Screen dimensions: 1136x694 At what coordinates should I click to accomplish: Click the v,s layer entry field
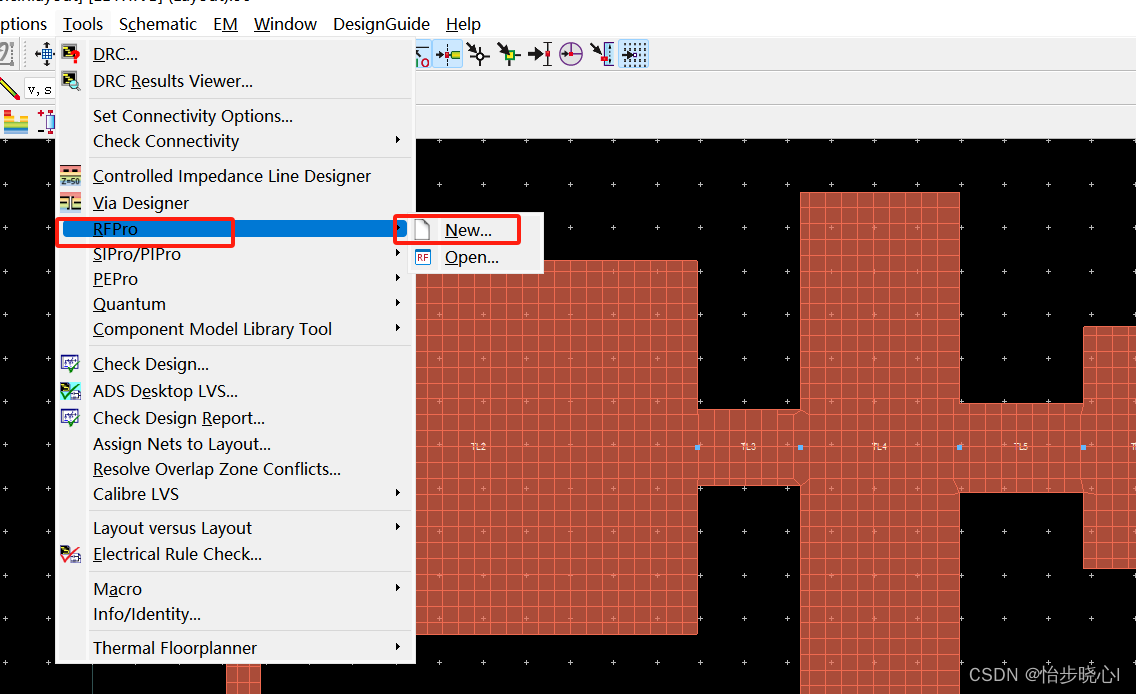coord(40,89)
